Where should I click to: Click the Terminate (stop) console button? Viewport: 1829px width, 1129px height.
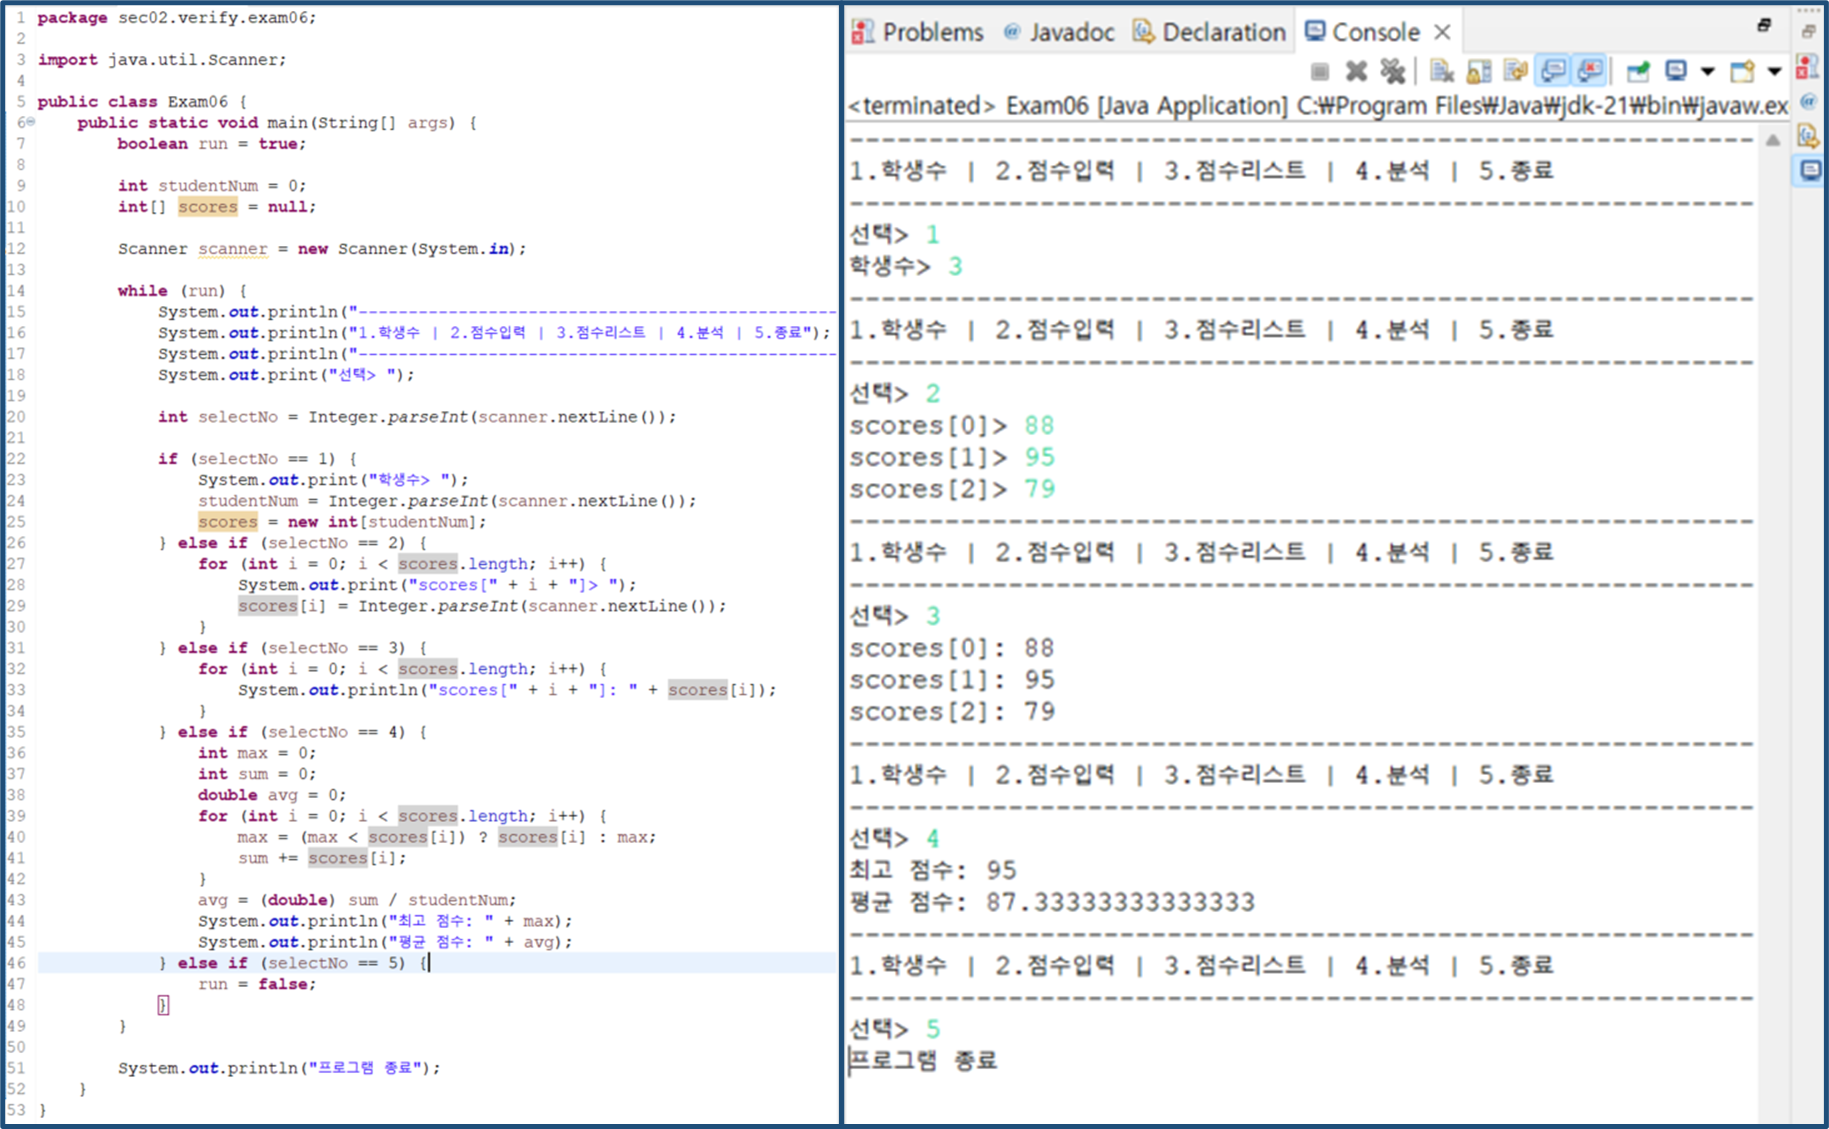pyautogui.click(x=1320, y=71)
